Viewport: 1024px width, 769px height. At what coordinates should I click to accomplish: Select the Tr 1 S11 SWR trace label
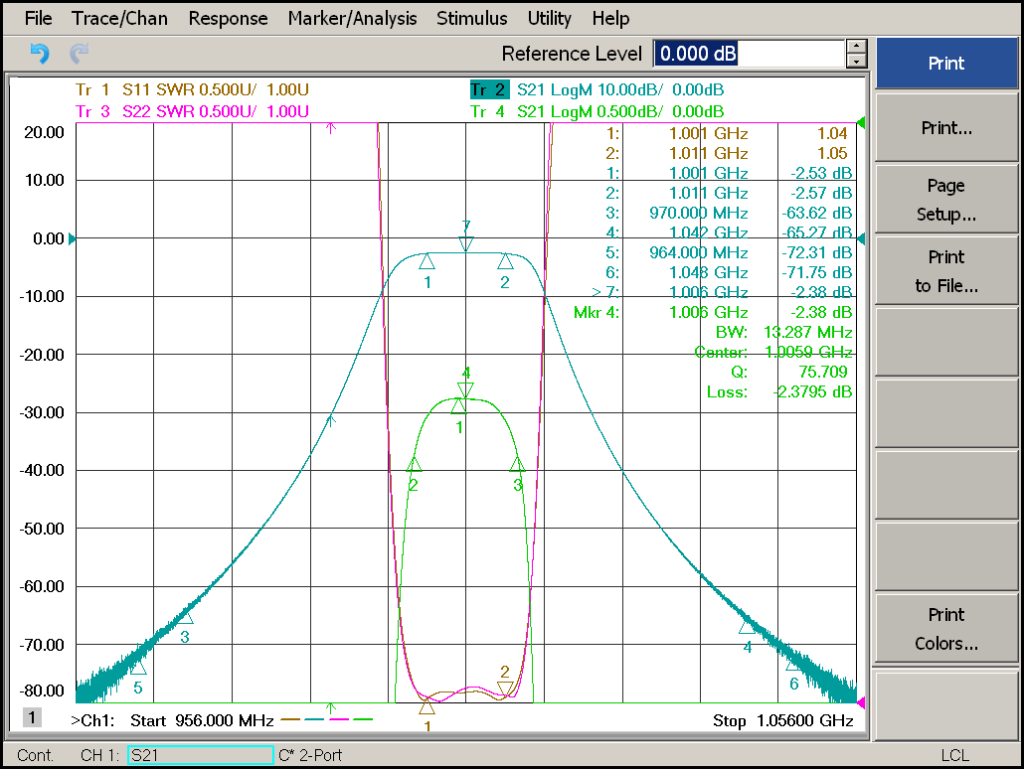click(192, 89)
